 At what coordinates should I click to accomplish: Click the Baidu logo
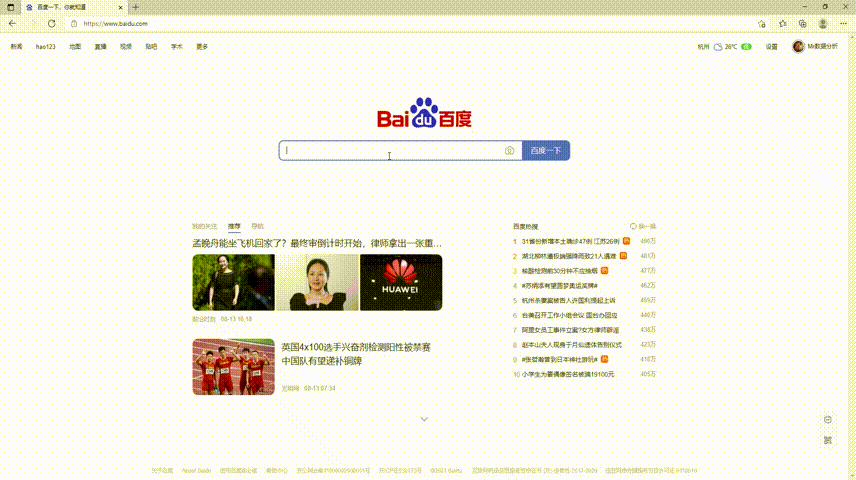424,113
